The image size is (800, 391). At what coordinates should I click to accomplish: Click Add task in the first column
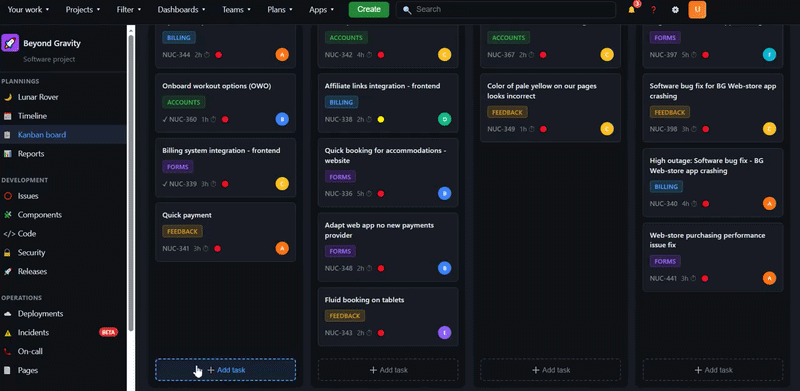pos(226,370)
